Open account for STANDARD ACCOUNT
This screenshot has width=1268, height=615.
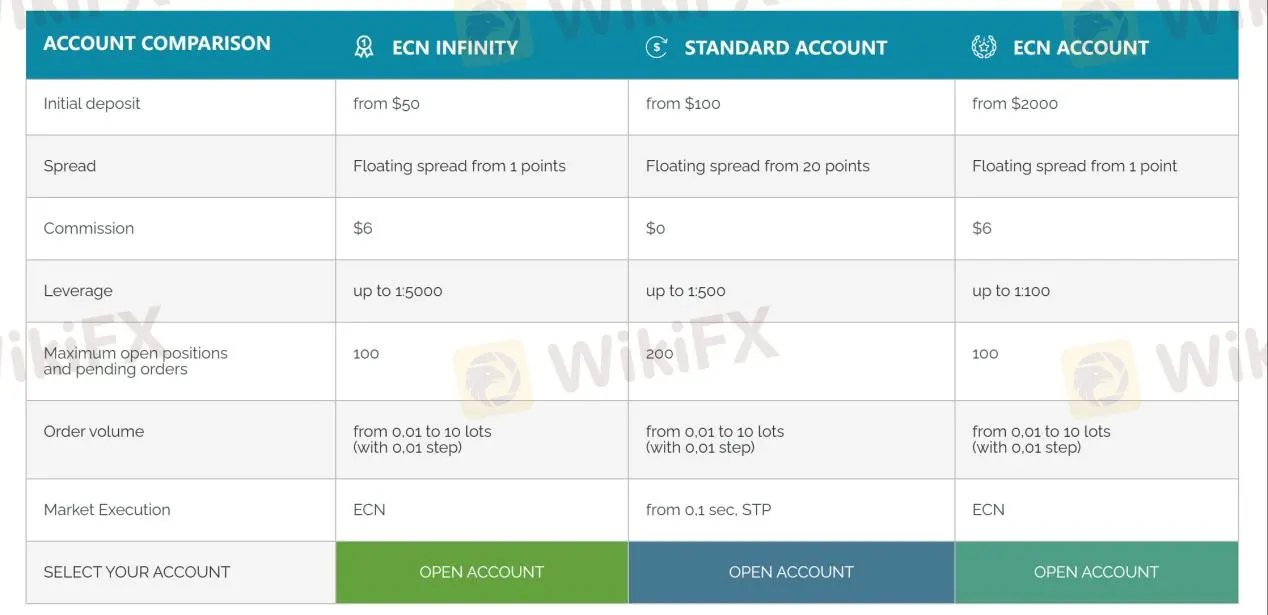pyautogui.click(x=791, y=572)
